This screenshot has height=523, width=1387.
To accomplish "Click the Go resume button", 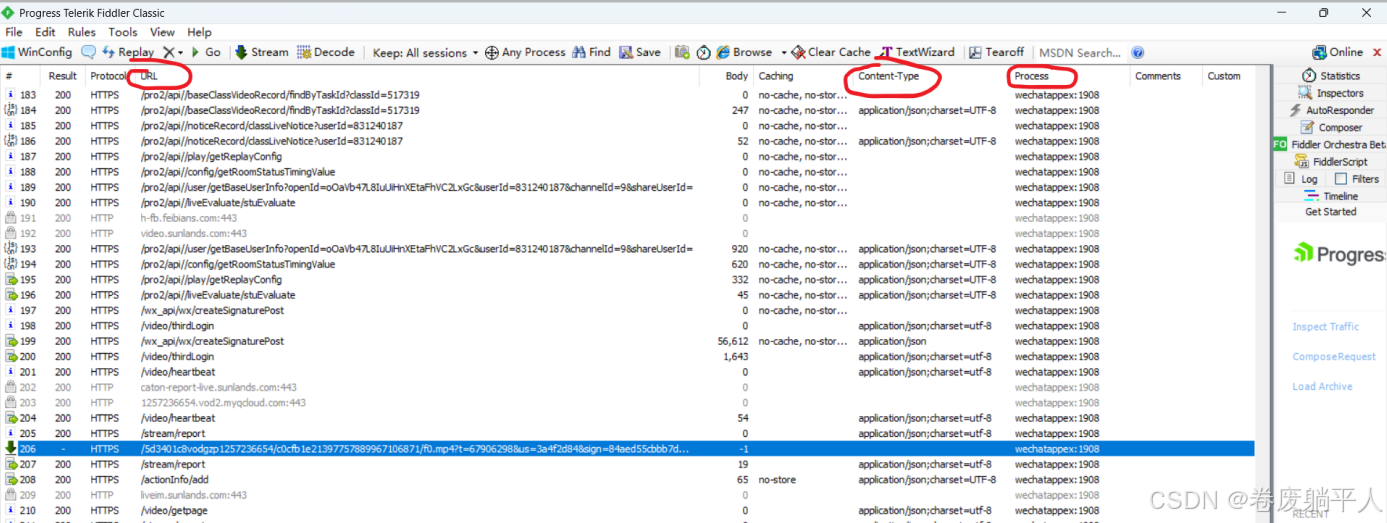I will click(204, 52).
